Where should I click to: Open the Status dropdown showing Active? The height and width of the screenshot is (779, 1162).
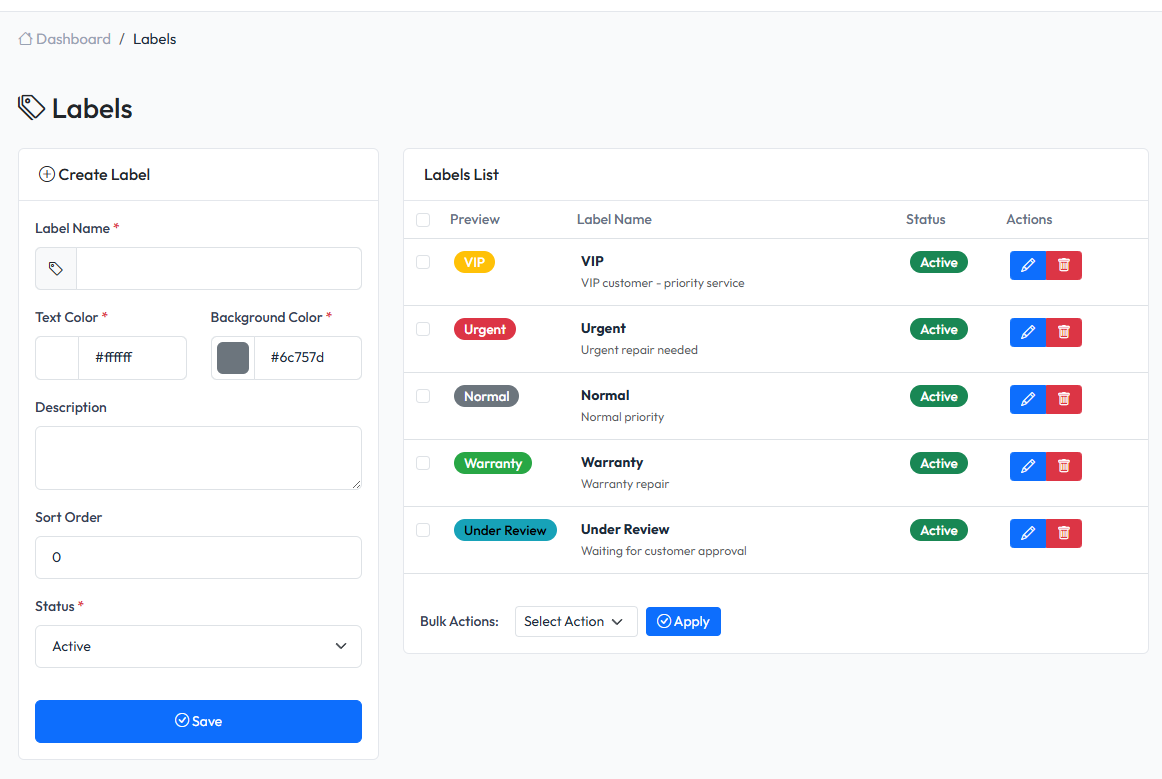(x=198, y=646)
